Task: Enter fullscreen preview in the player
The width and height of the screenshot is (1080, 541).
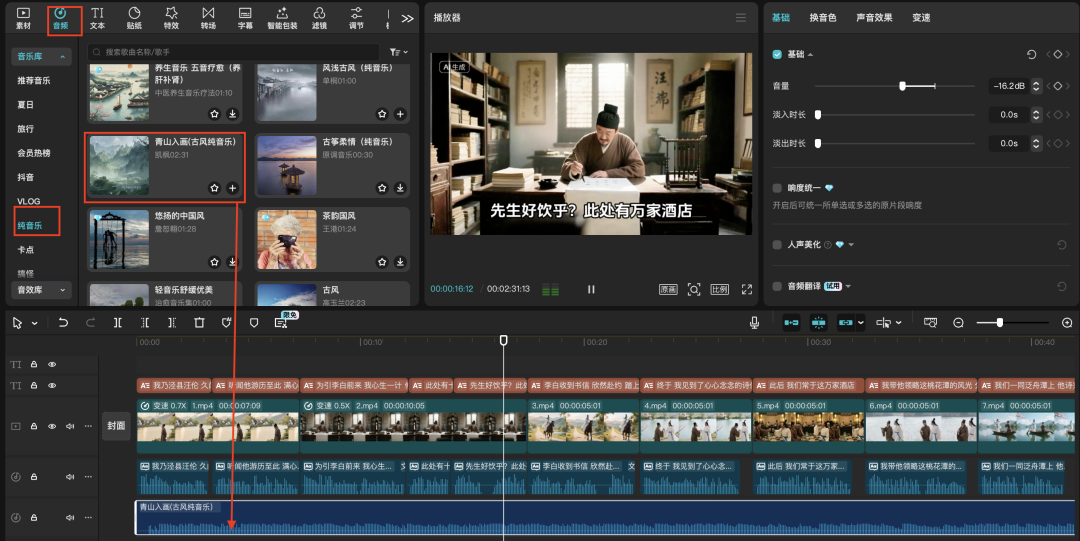Action: (x=746, y=290)
